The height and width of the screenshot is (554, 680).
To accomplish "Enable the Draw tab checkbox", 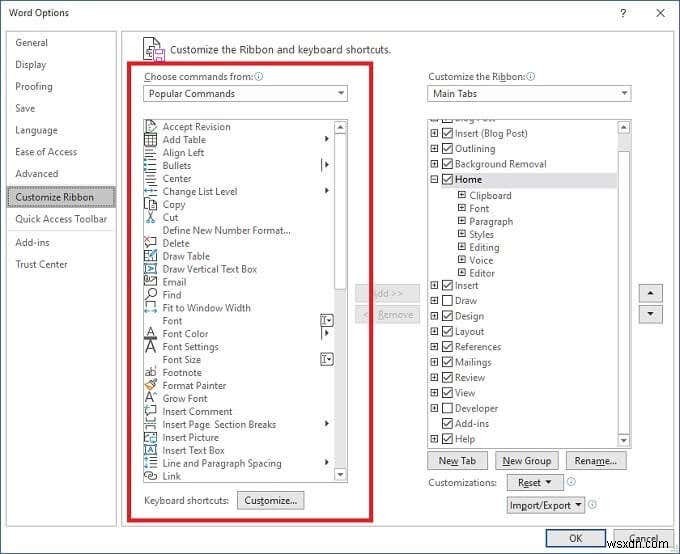I will pos(448,300).
